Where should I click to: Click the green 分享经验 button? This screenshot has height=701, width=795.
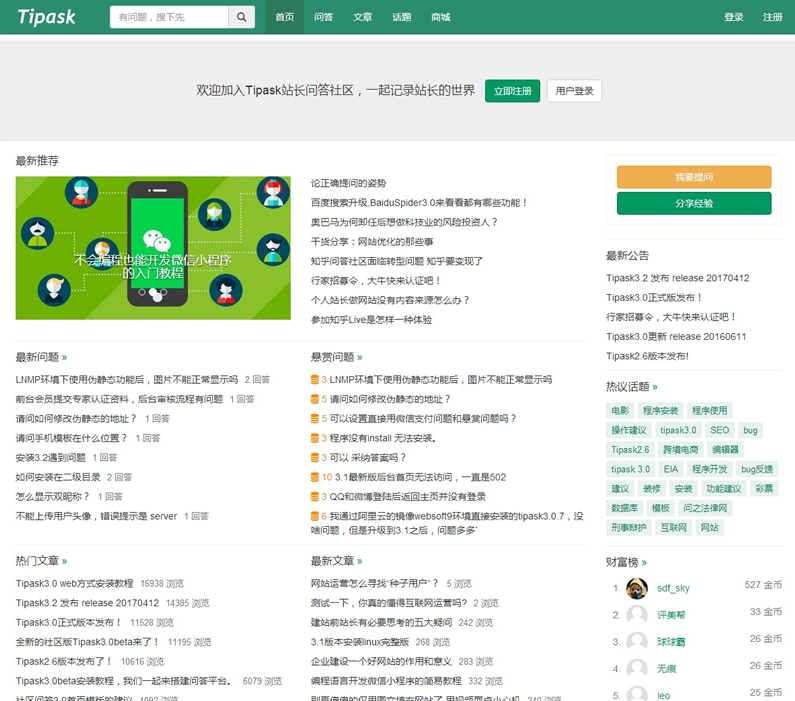694,203
